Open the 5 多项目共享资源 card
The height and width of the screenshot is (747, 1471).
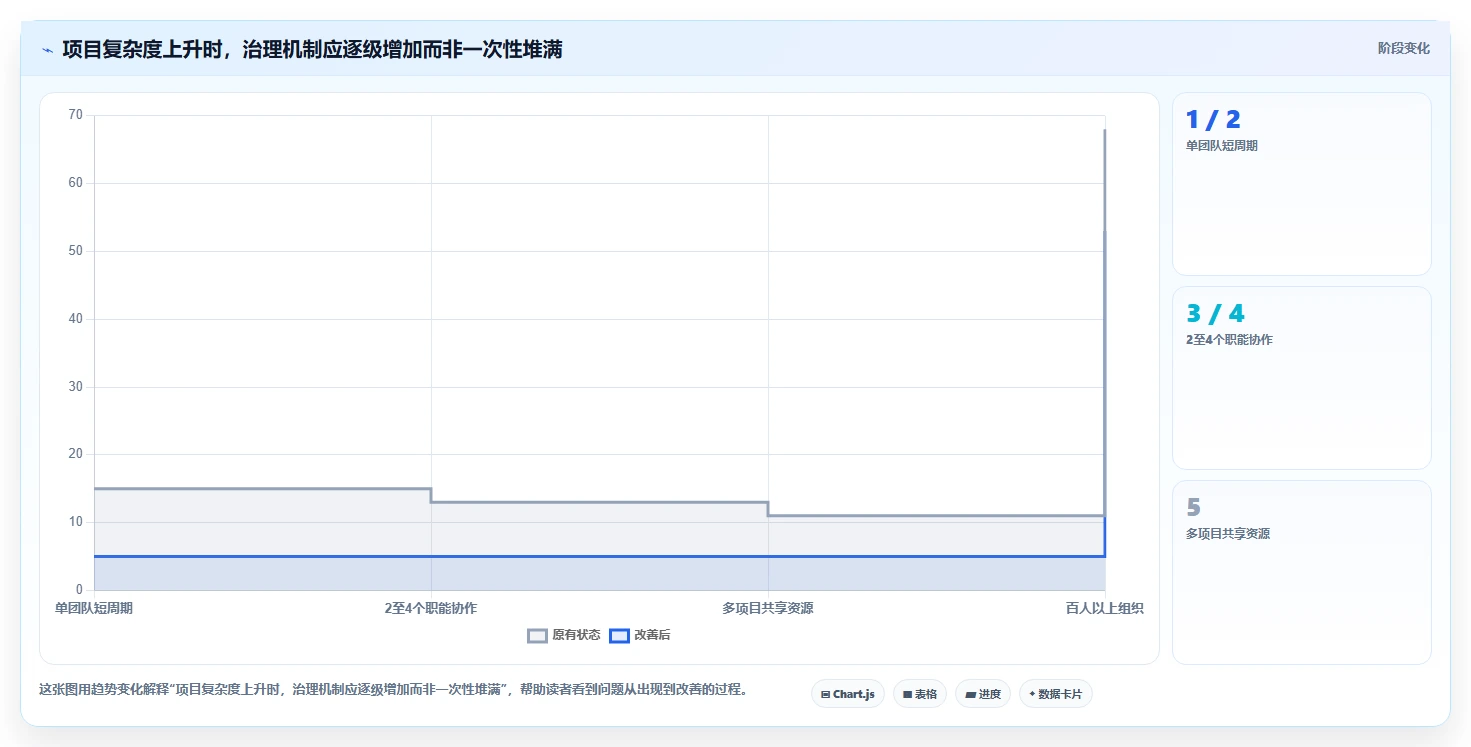tap(1301, 572)
